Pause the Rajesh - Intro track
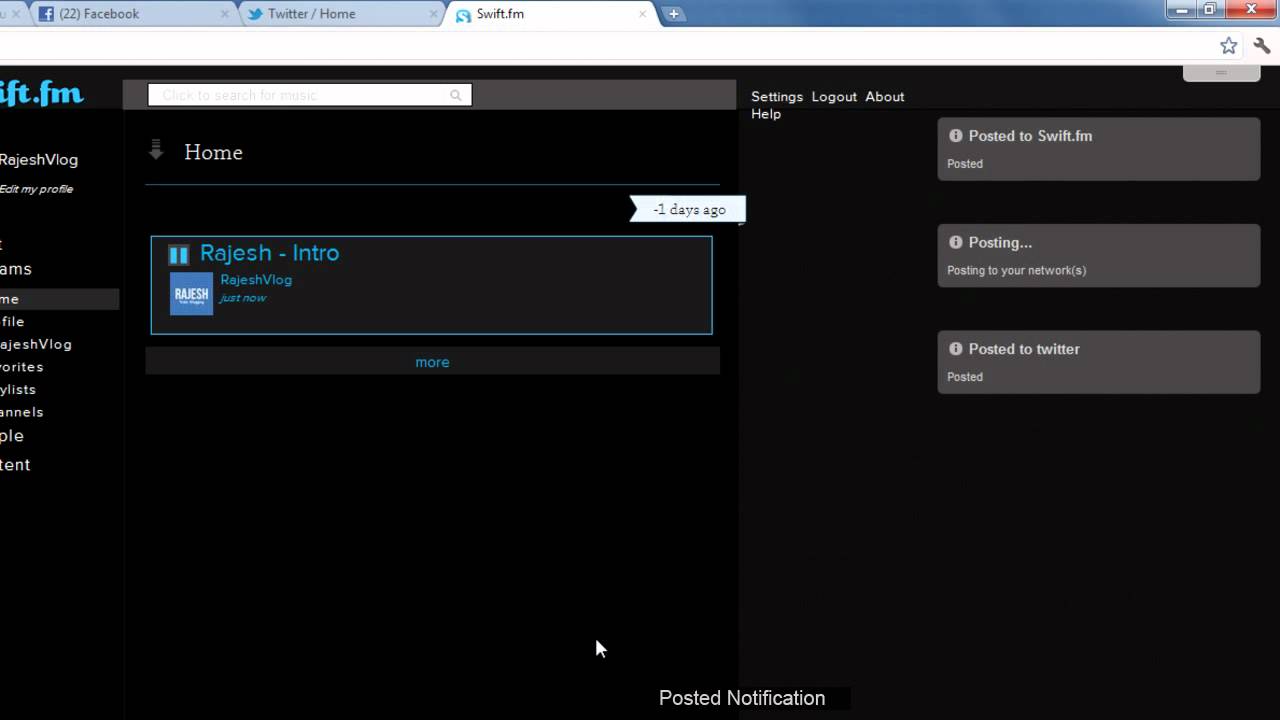Viewport: 1280px width, 720px height. pos(179,254)
